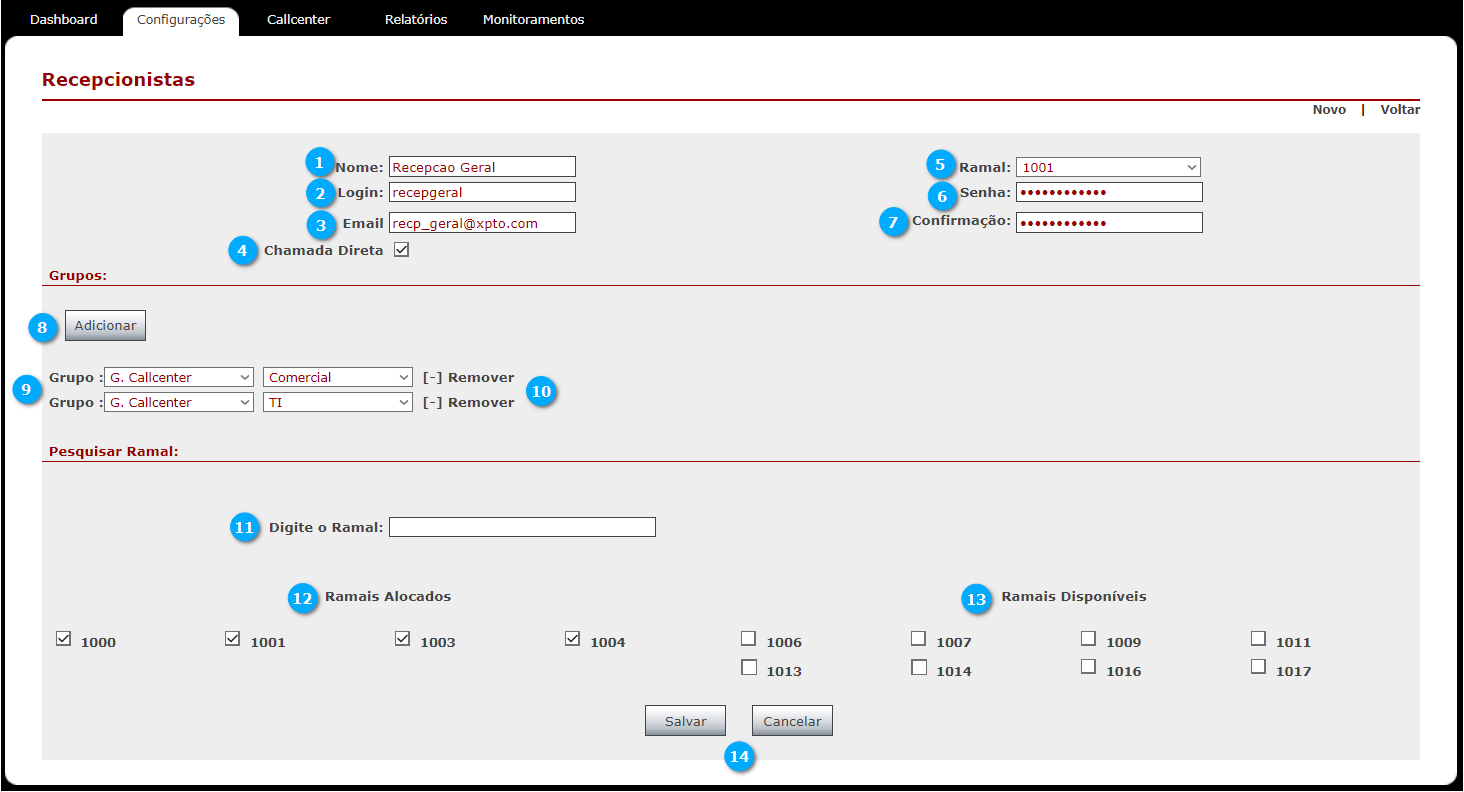Check available ramal 1007

tap(918, 638)
